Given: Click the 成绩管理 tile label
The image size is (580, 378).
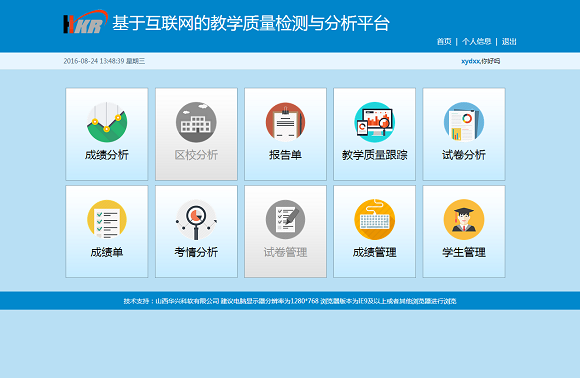Looking at the screenshot, I should [374, 252].
